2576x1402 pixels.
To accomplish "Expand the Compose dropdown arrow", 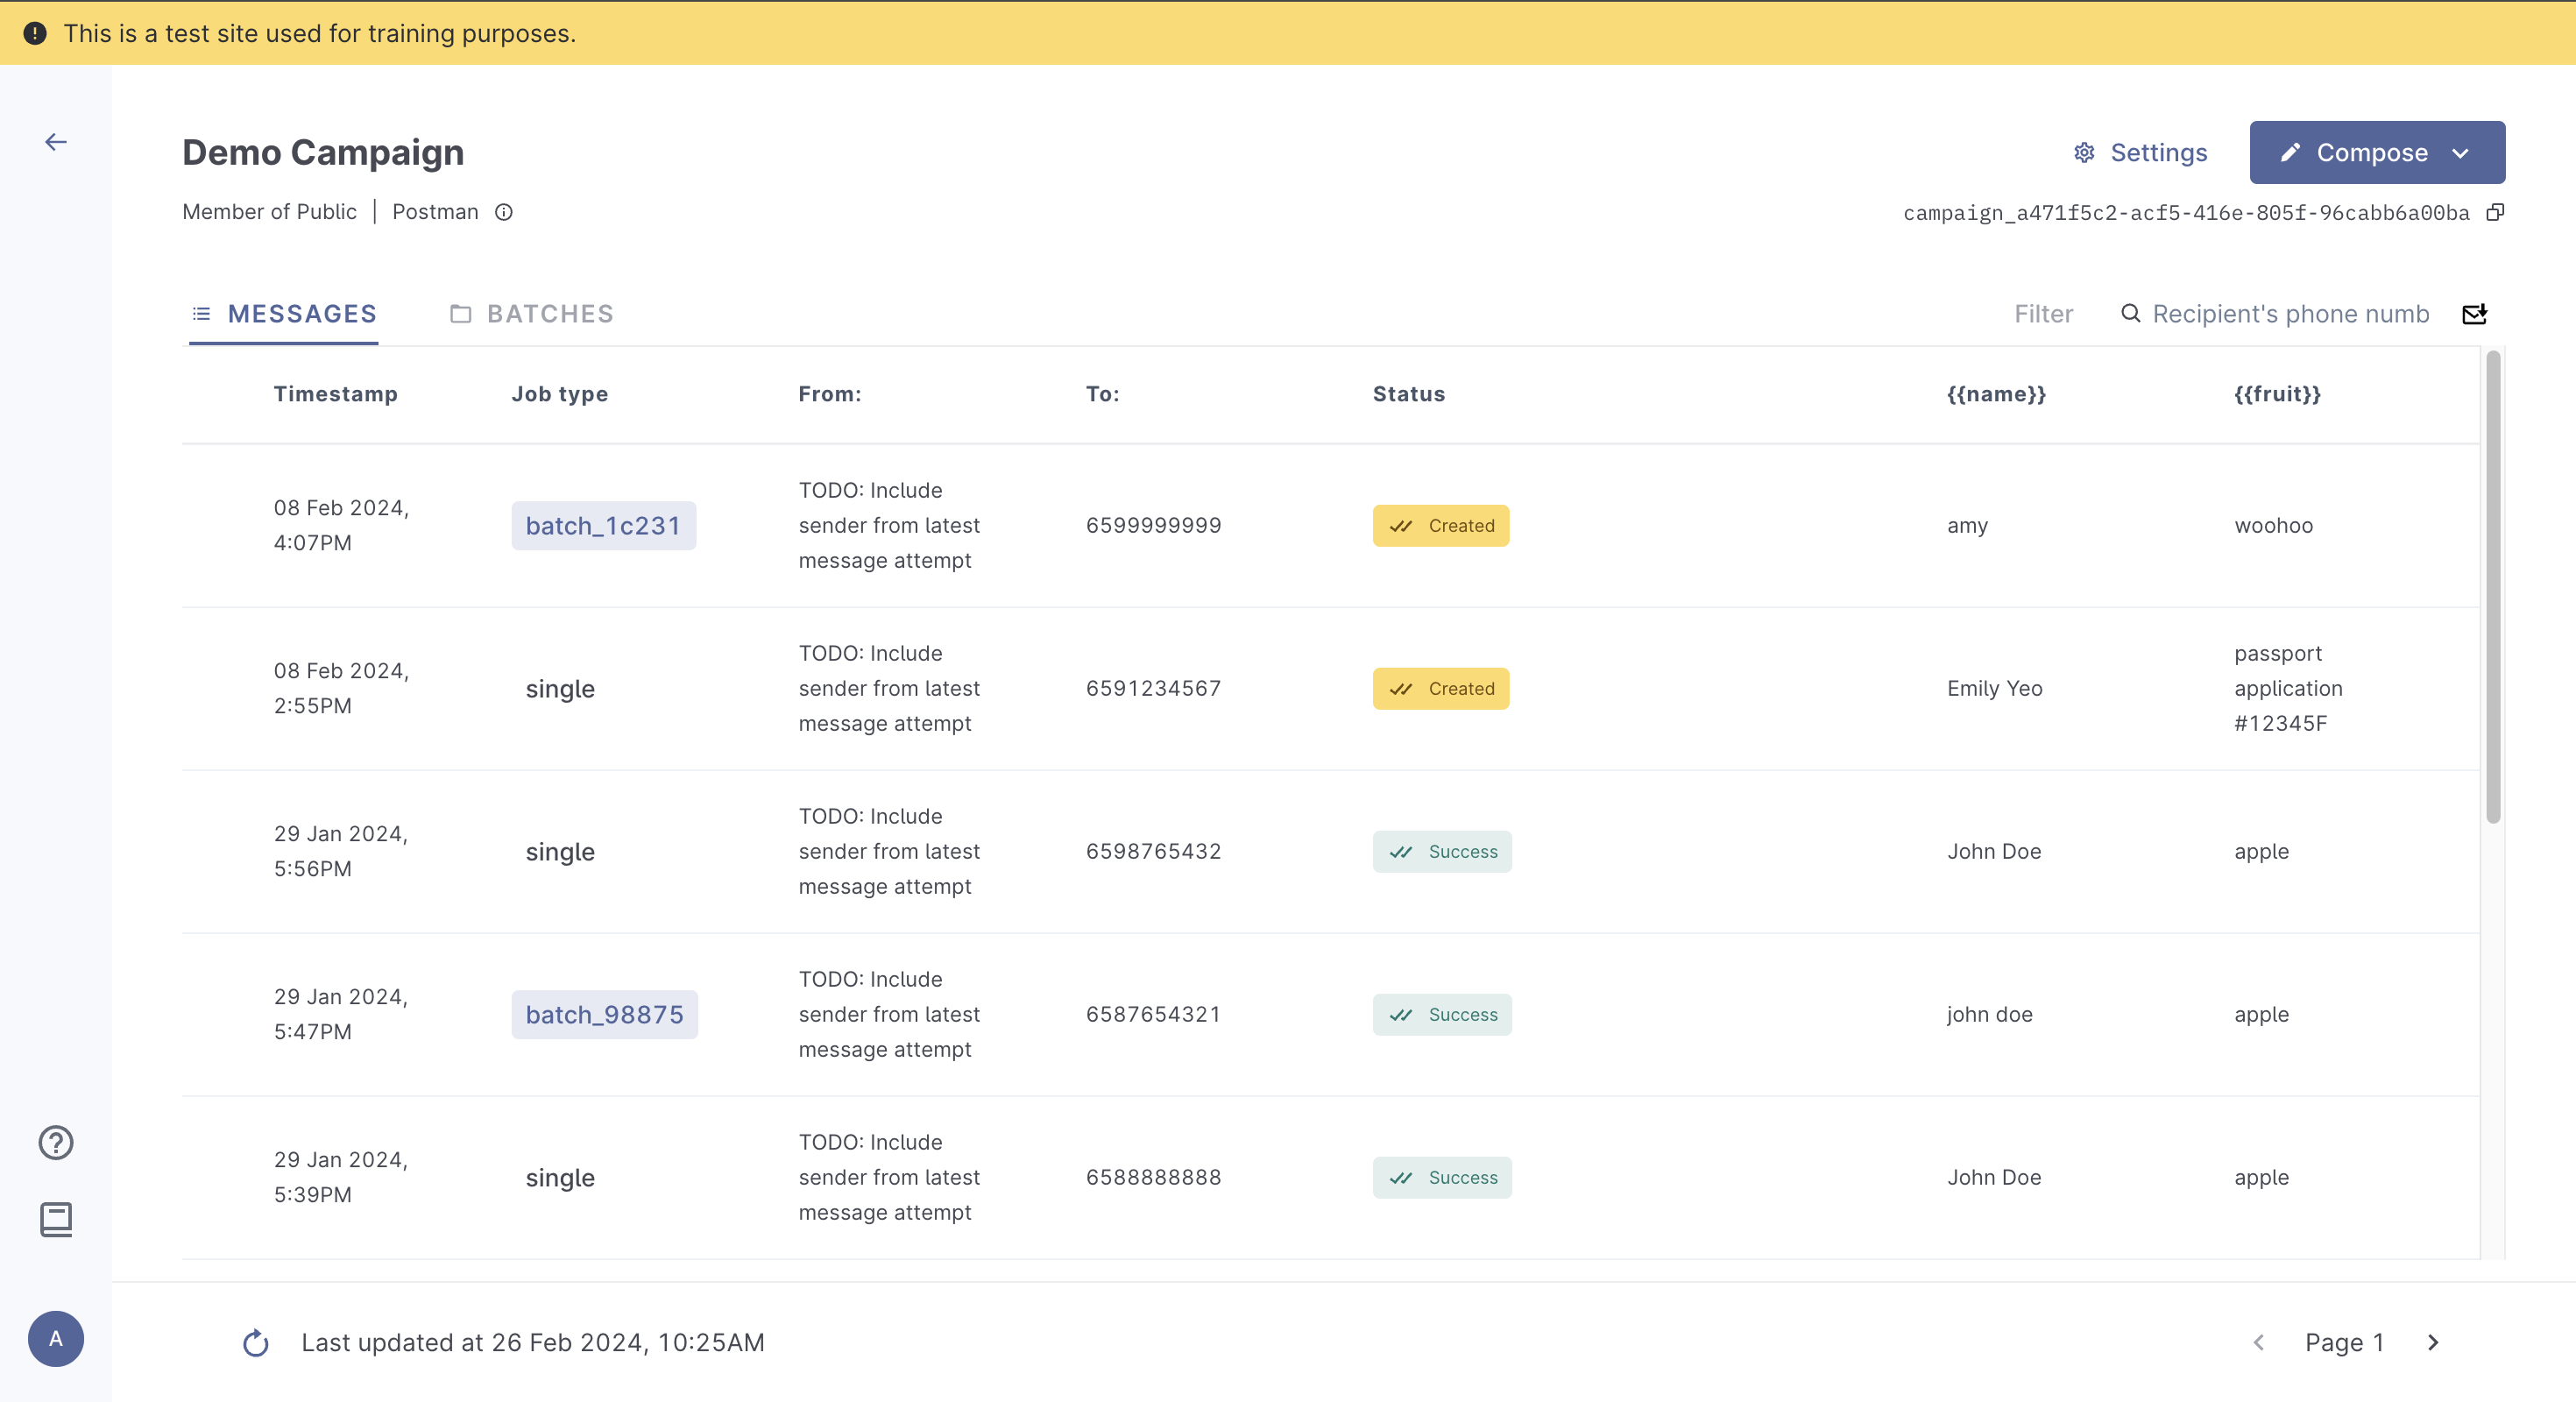I will pos(2461,153).
